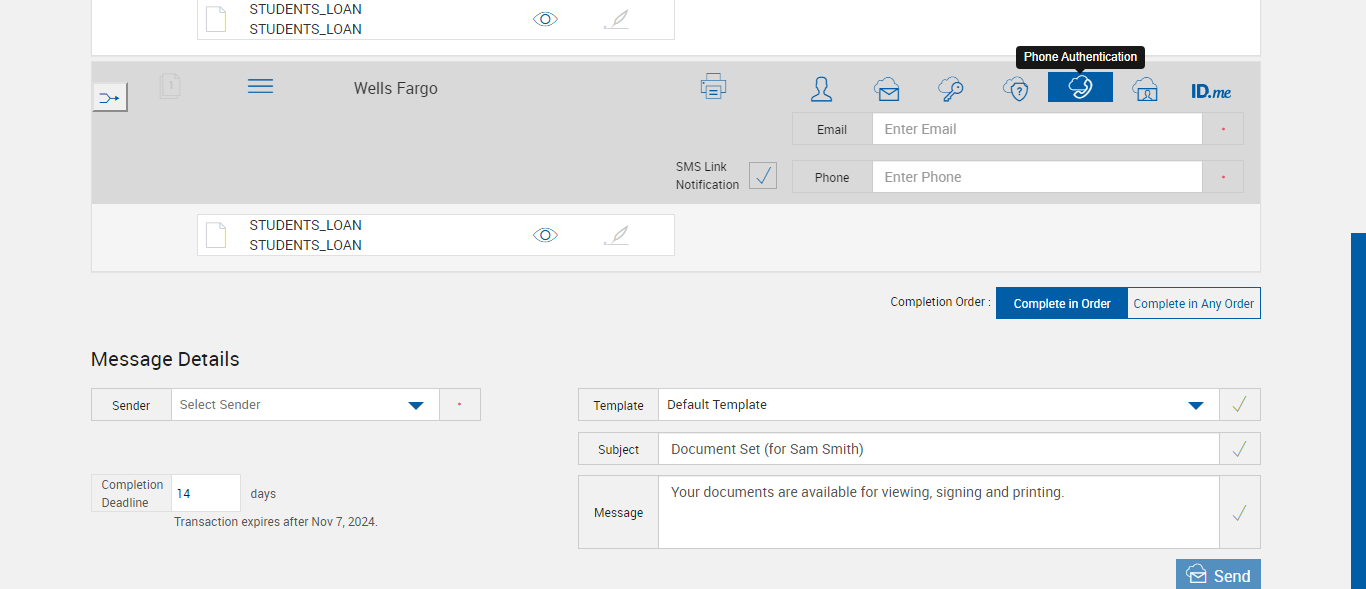Viewport: 1366px width, 589px height.
Task: View lower STUDENTS_LOAN document with eye icon
Action: (x=545, y=235)
